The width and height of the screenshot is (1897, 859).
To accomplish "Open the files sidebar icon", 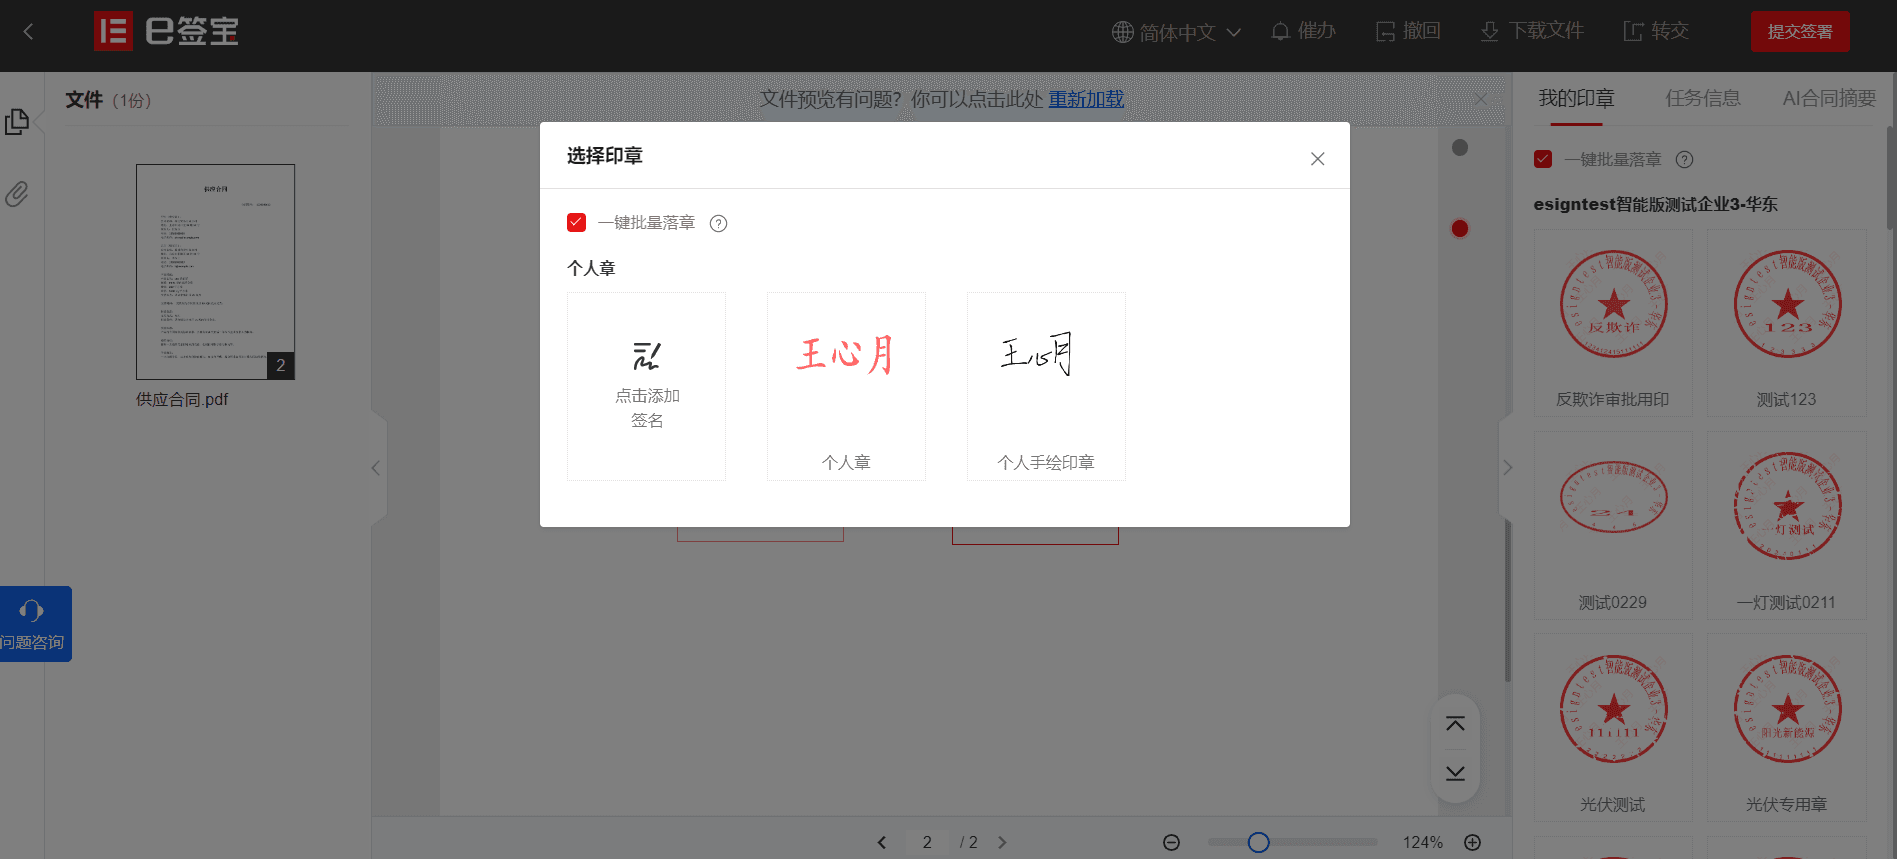I will click(17, 122).
